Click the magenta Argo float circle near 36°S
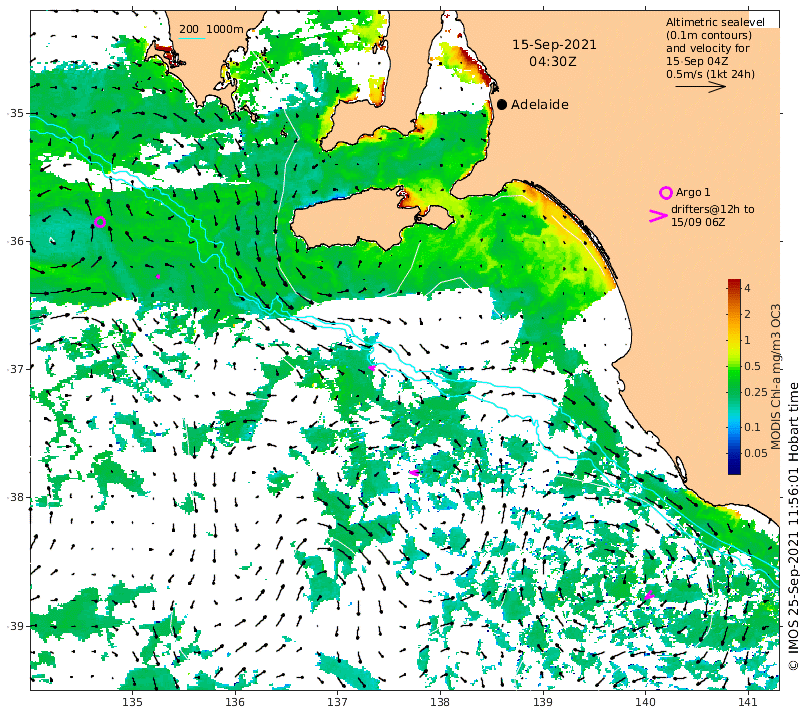The image size is (800, 720). 100,222
